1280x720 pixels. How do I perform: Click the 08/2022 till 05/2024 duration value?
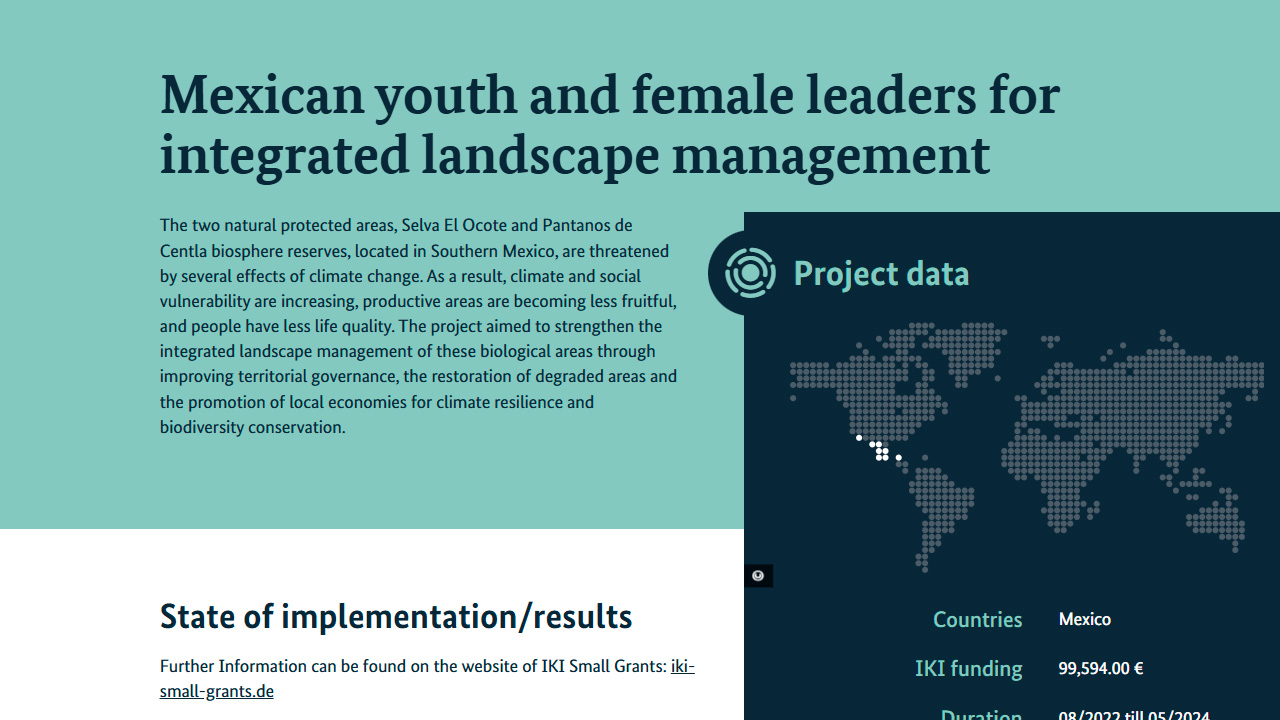pyautogui.click(x=1133, y=715)
